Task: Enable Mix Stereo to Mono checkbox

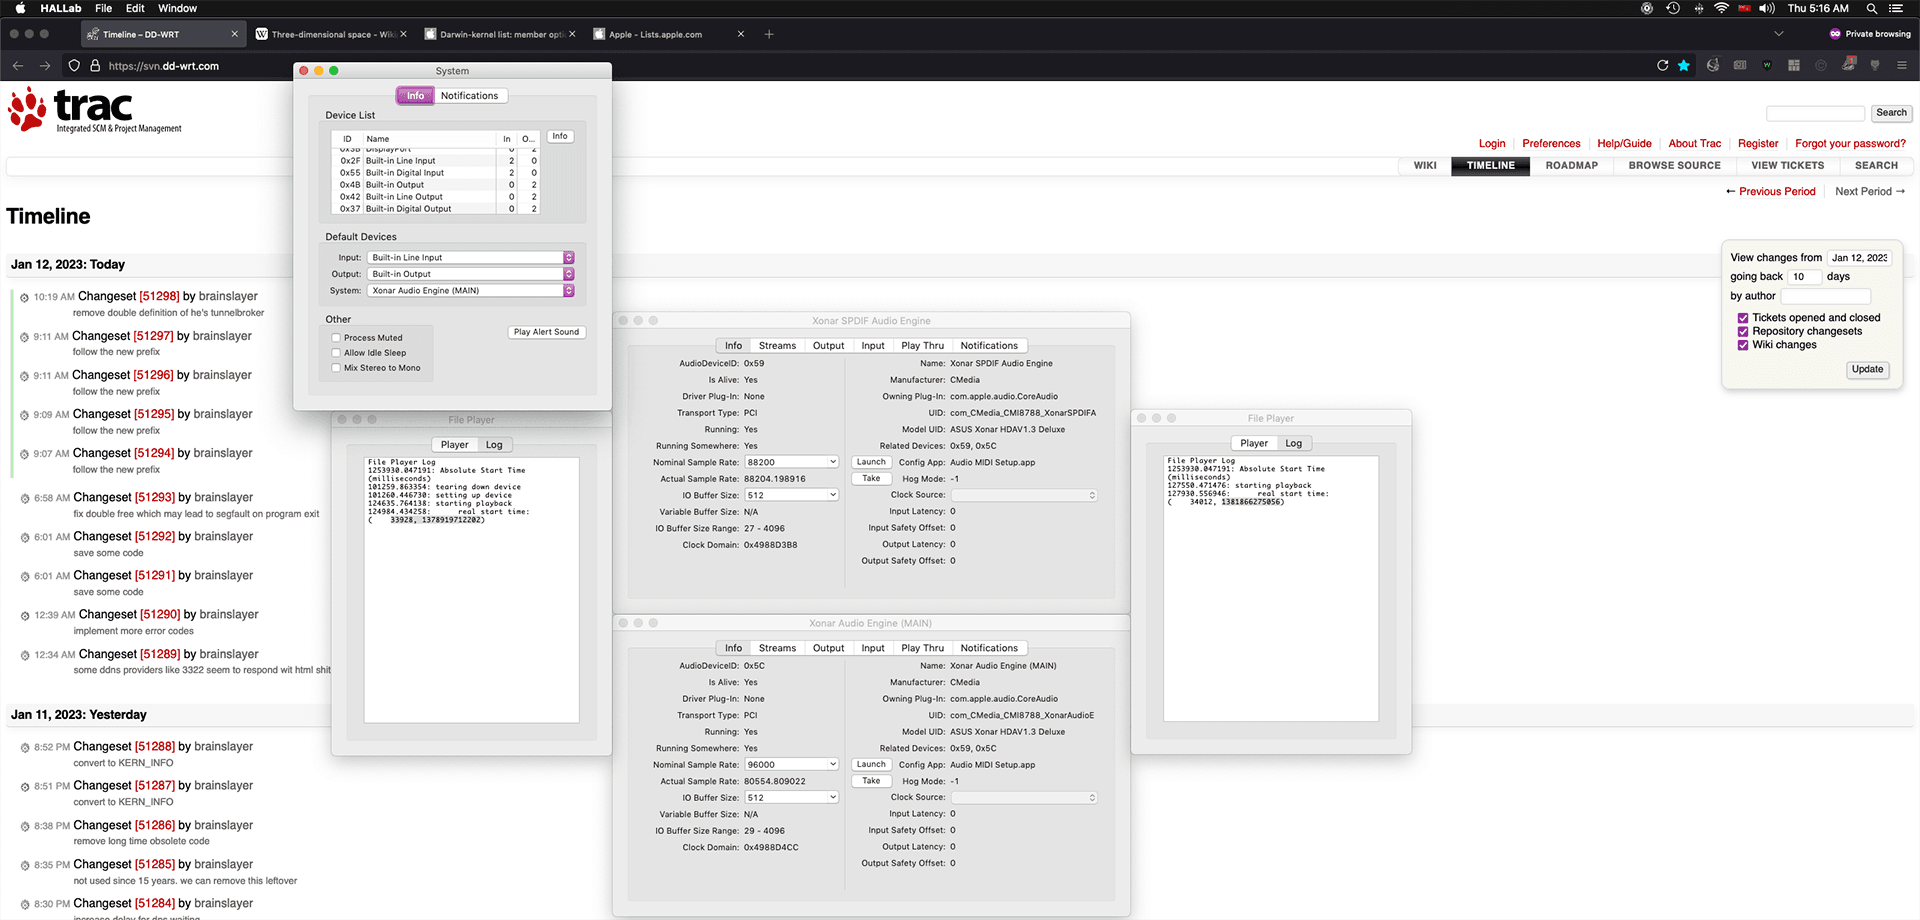Action: (336, 368)
